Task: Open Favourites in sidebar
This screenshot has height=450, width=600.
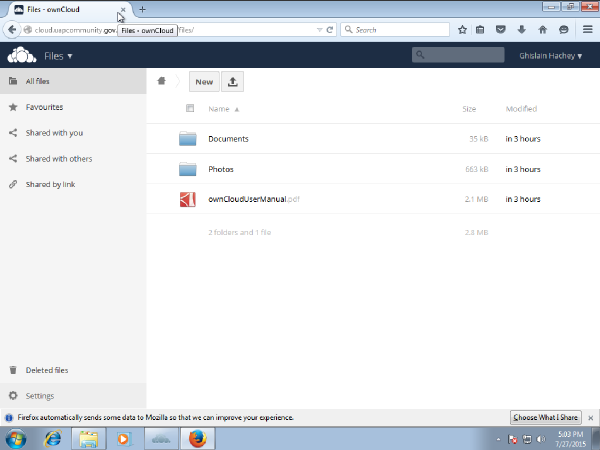Action: coord(73,107)
